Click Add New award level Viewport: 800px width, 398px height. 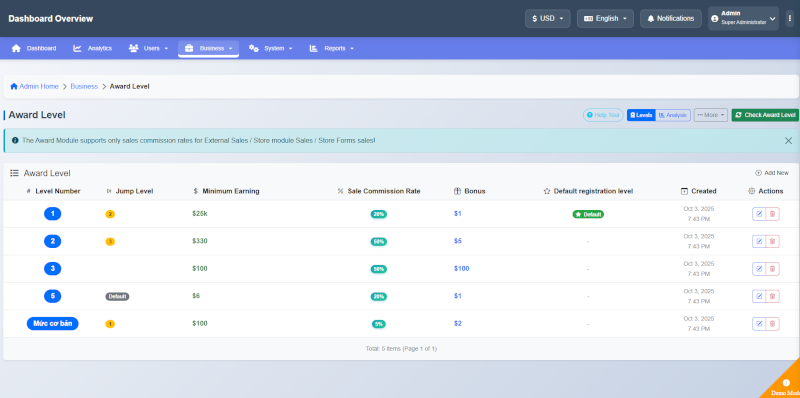[772, 173]
